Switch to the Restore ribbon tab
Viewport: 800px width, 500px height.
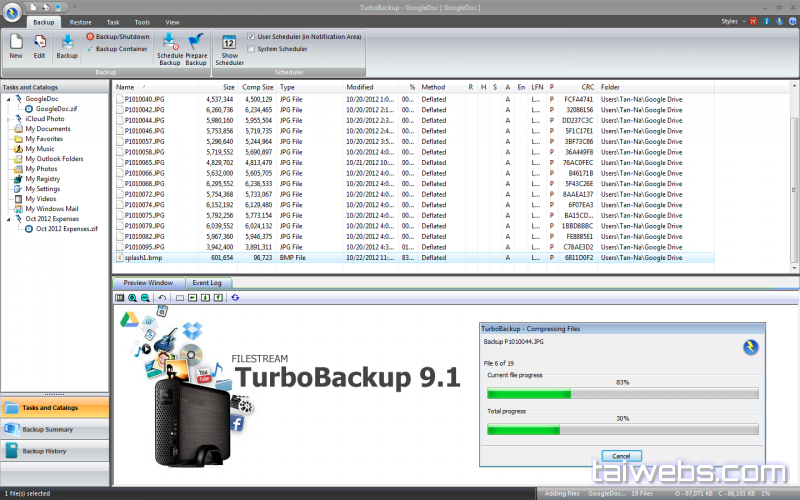[x=81, y=21]
